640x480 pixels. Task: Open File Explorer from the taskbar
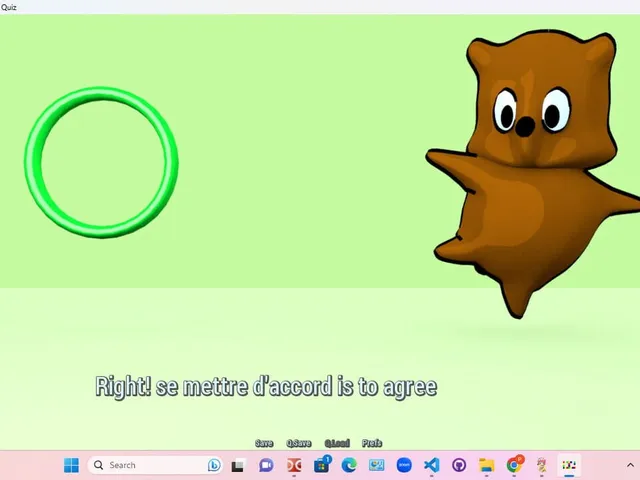[x=487, y=465]
